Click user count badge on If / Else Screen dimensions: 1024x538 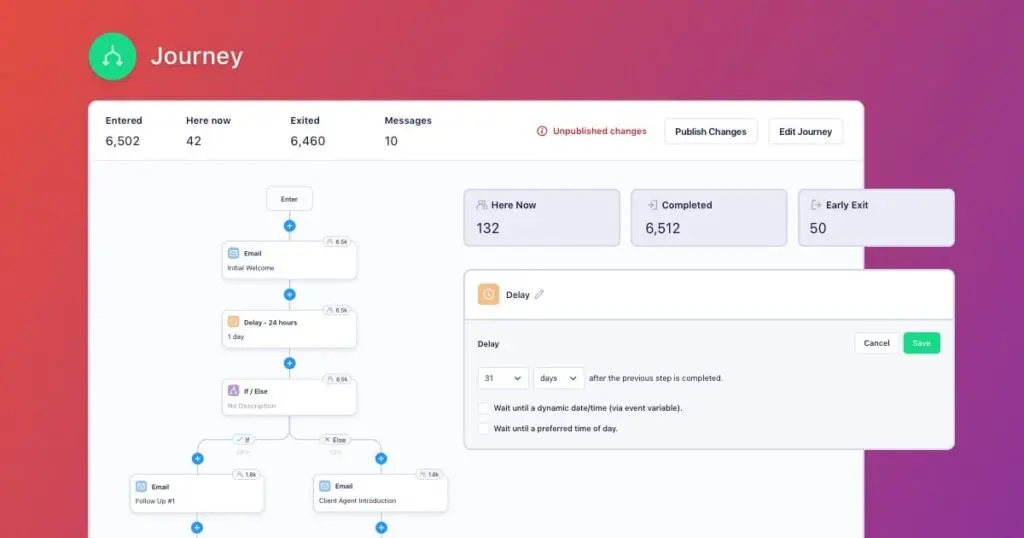tap(337, 379)
